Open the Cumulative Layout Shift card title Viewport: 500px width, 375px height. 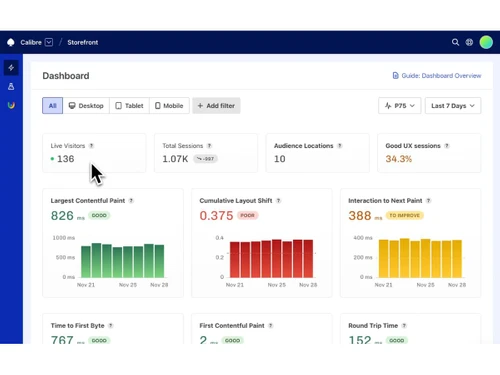236,201
